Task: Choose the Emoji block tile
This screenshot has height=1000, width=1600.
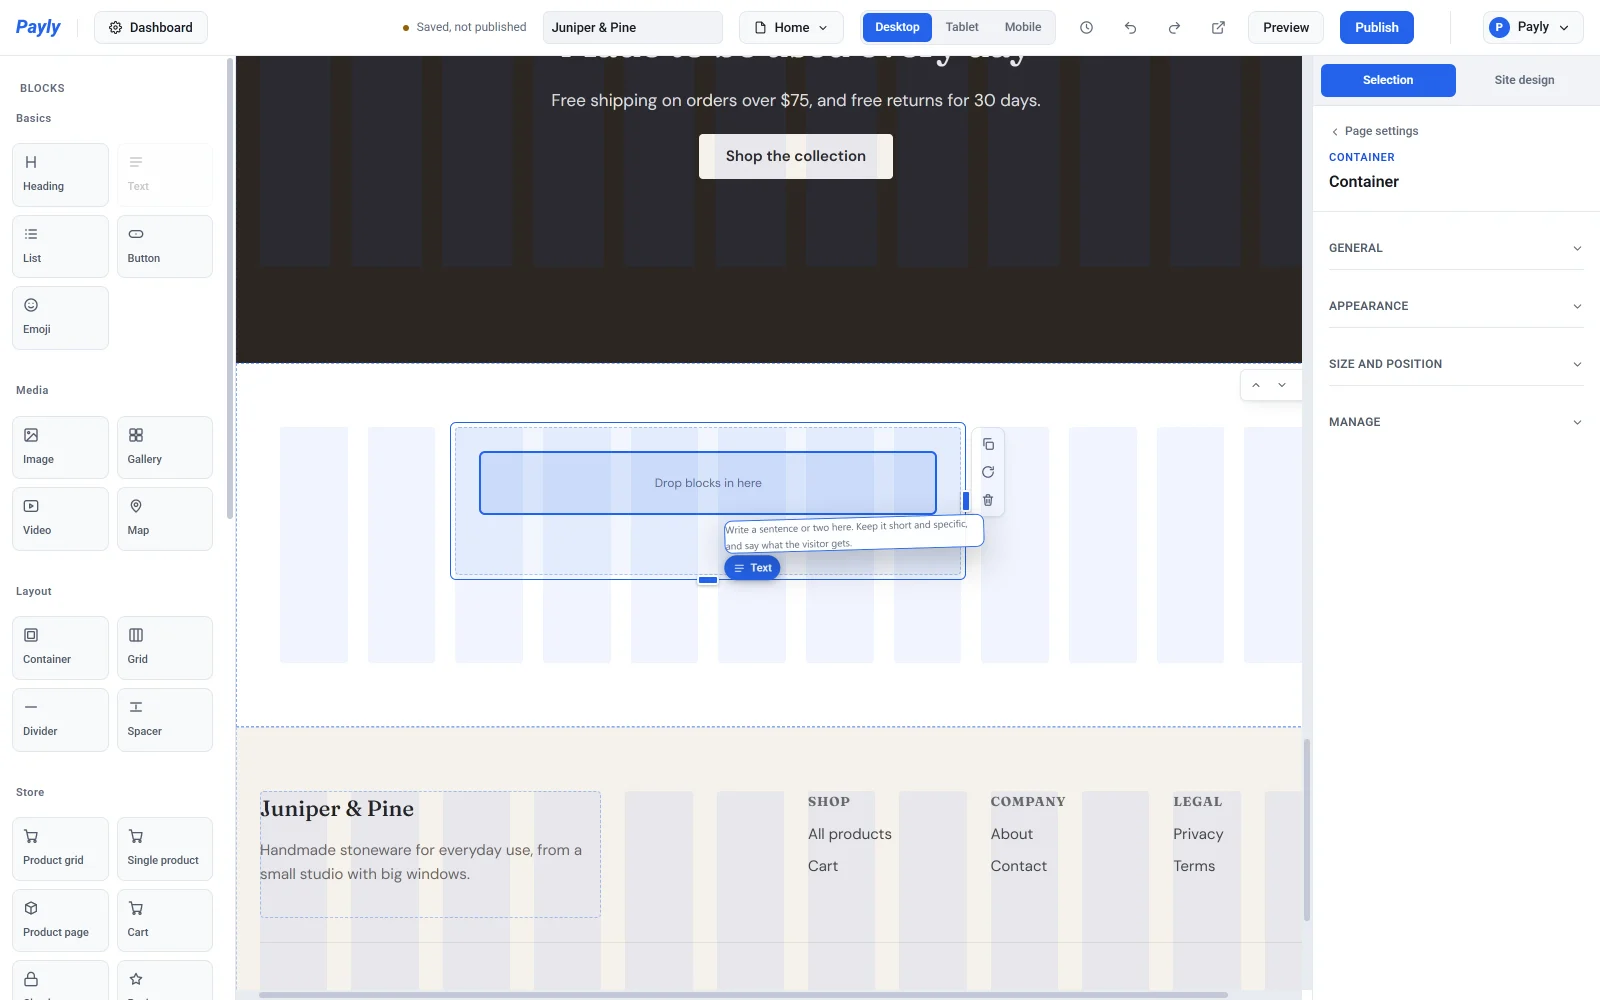Action: 60,318
